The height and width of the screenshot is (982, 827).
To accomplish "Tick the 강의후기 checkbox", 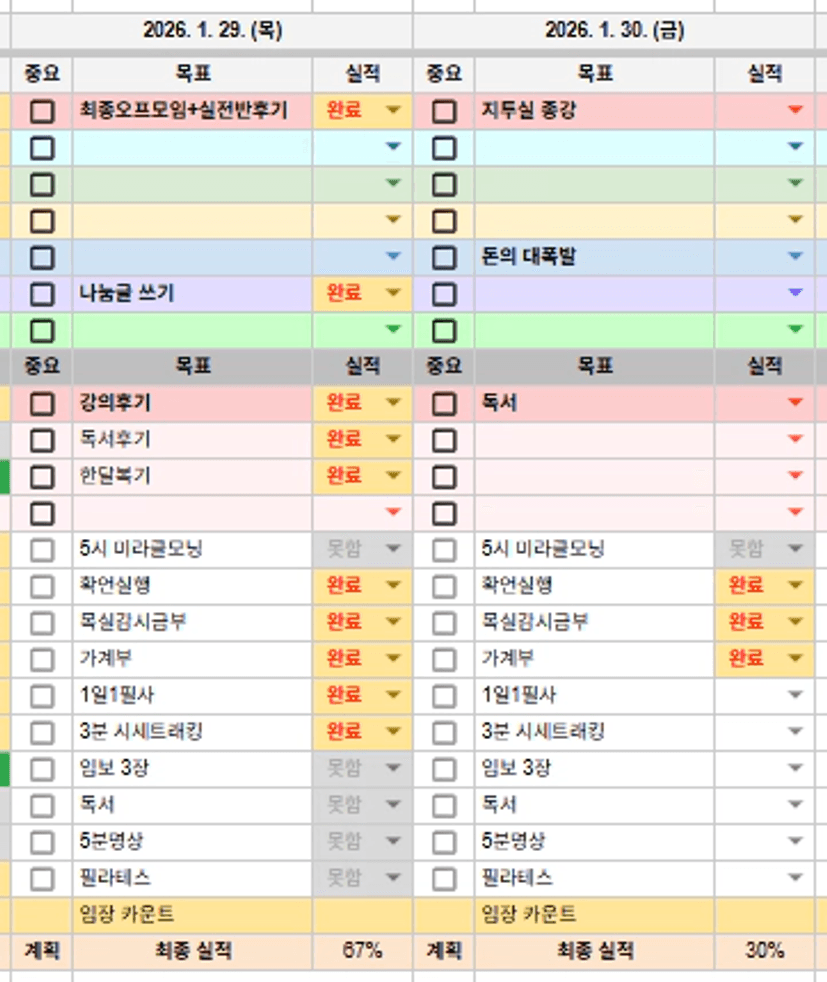I will coord(42,403).
